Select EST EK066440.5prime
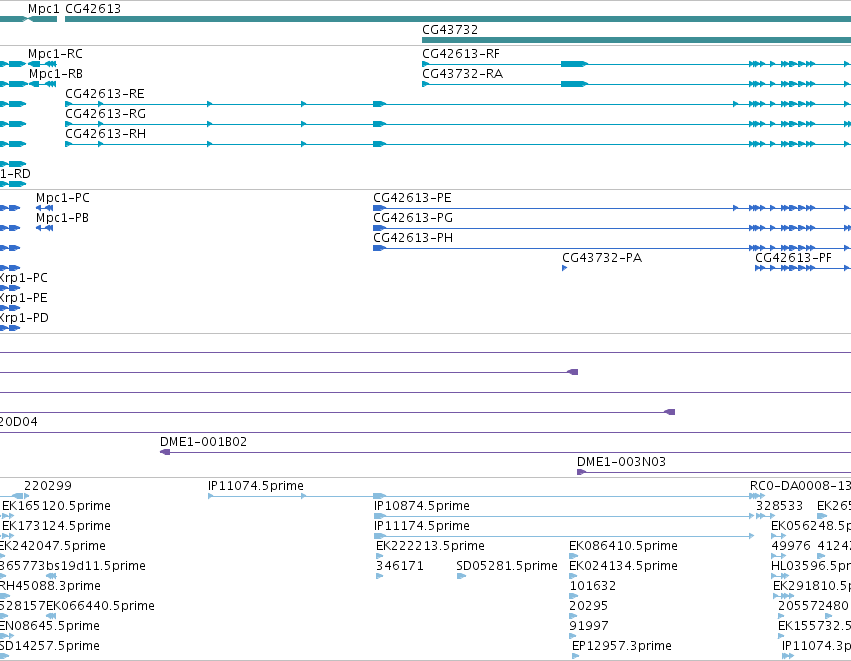 click(100, 606)
